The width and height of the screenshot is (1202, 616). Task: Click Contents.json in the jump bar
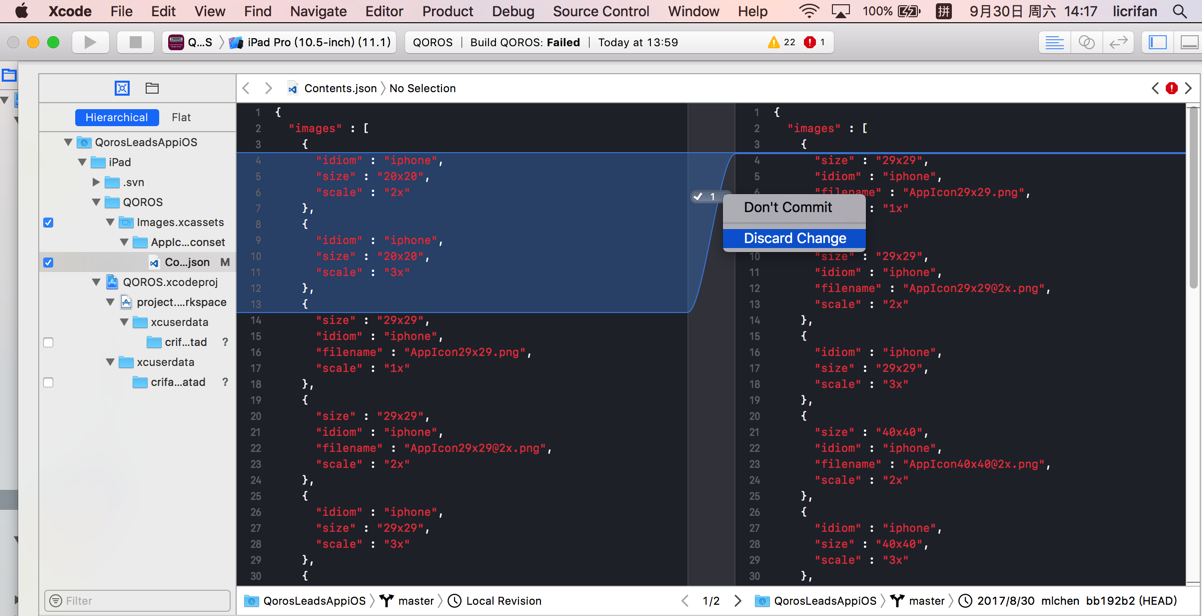[x=332, y=88]
